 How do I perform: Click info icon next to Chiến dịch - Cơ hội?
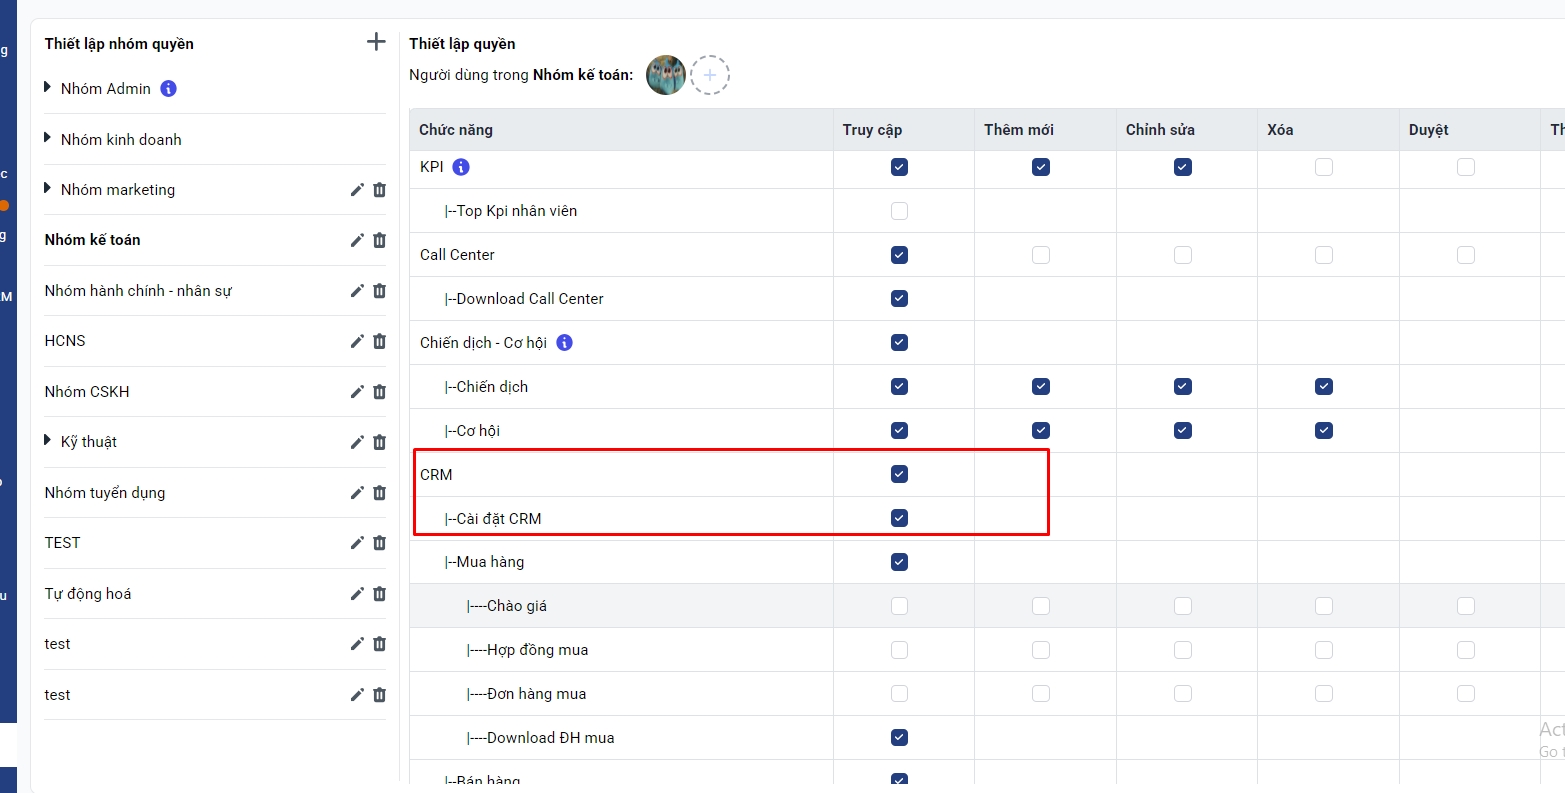(x=564, y=343)
